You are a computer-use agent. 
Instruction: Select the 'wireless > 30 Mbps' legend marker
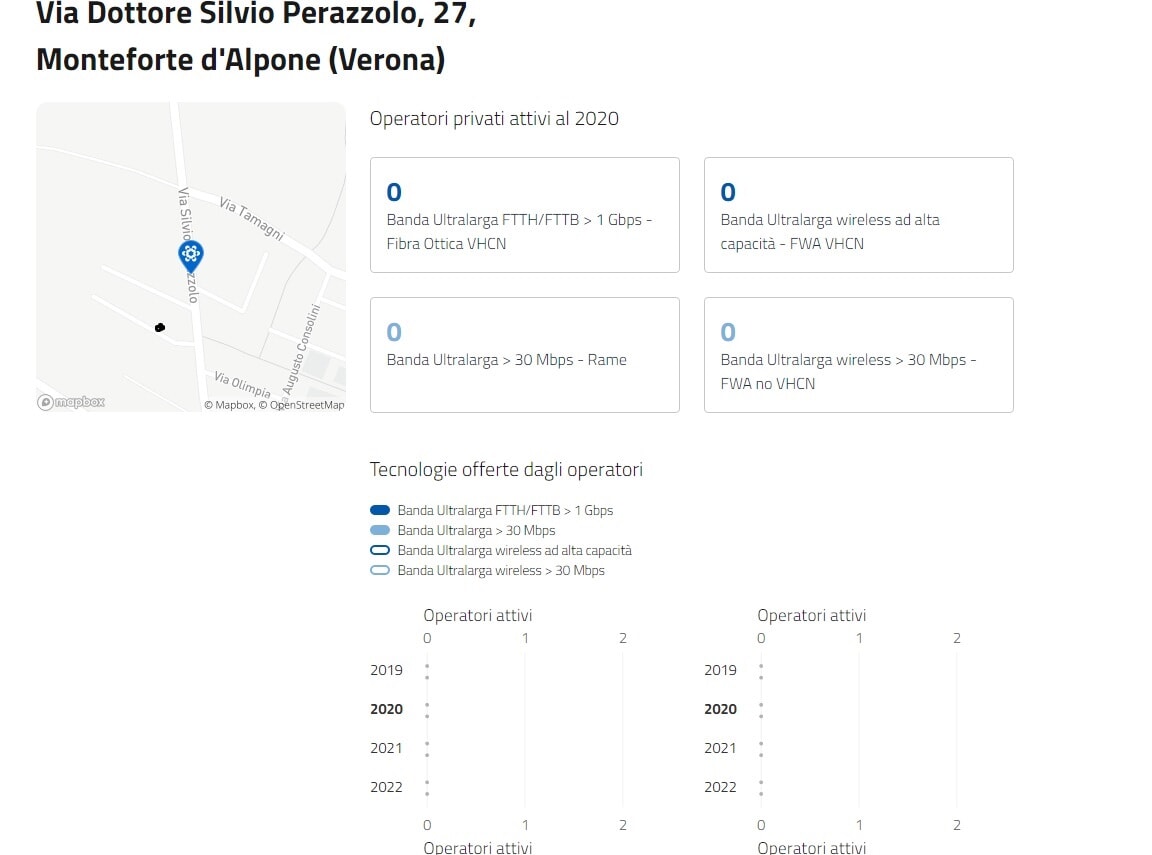coord(380,570)
